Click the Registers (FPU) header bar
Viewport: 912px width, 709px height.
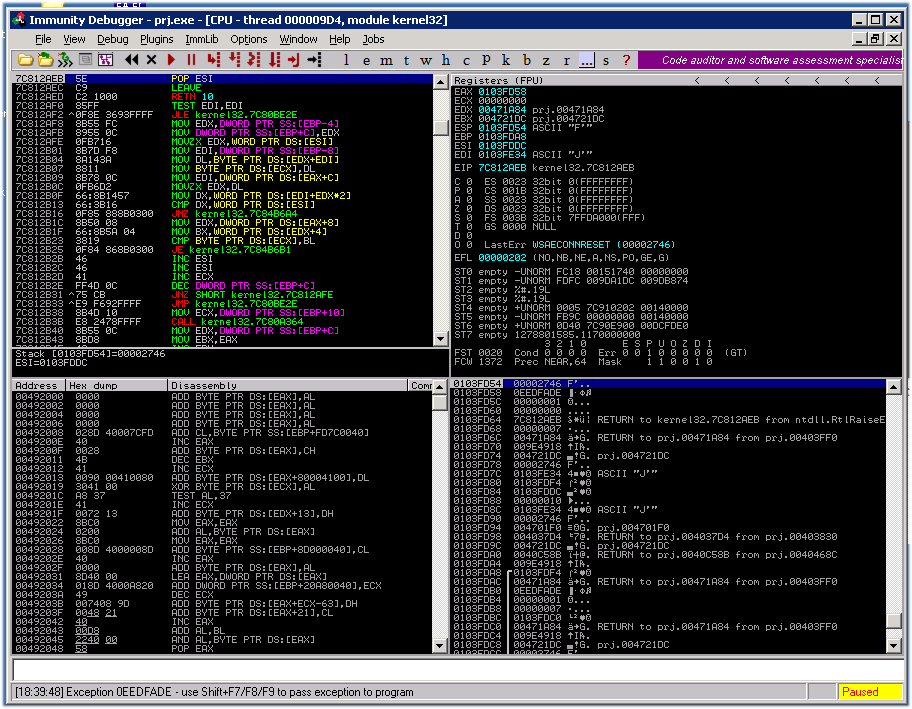point(676,80)
